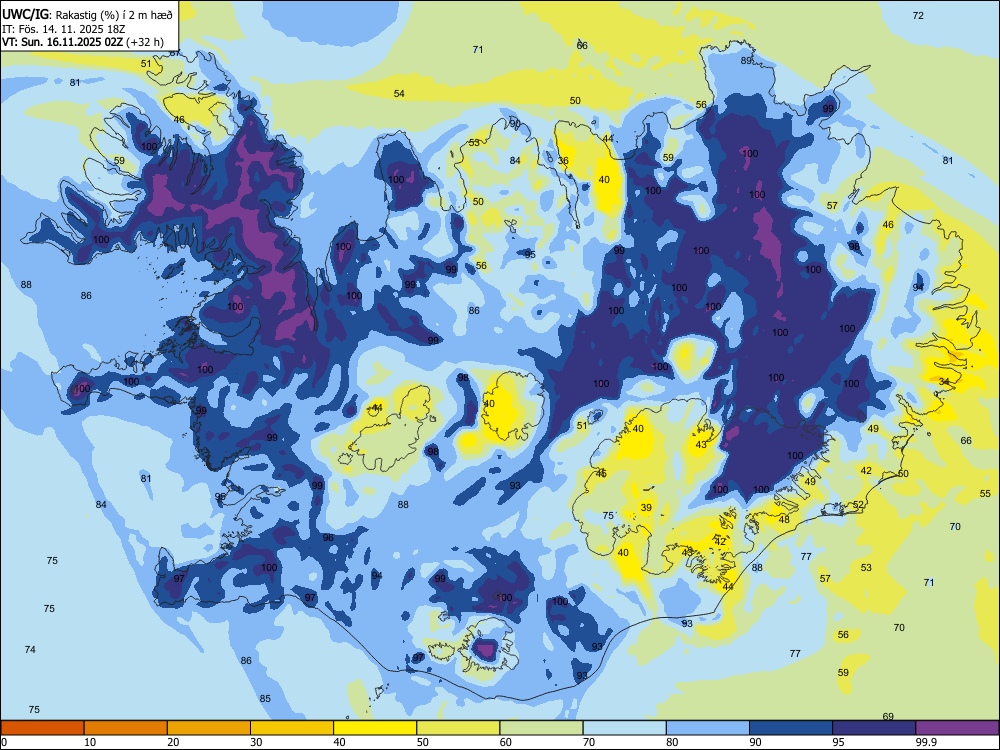Click the "UWC/IG" title text
Image resolution: width=1000 pixels, height=750 pixels.
pyautogui.click(x=25, y=14)
